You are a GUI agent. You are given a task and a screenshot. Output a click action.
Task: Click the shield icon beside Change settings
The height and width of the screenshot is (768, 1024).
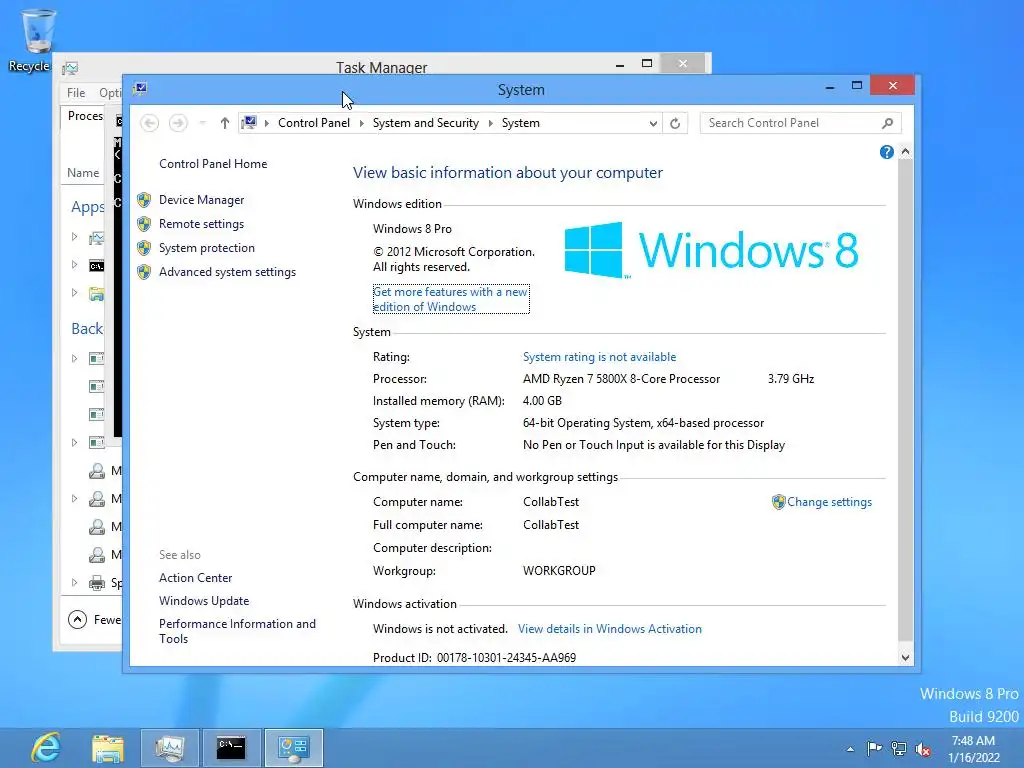(x=778, y=502)
